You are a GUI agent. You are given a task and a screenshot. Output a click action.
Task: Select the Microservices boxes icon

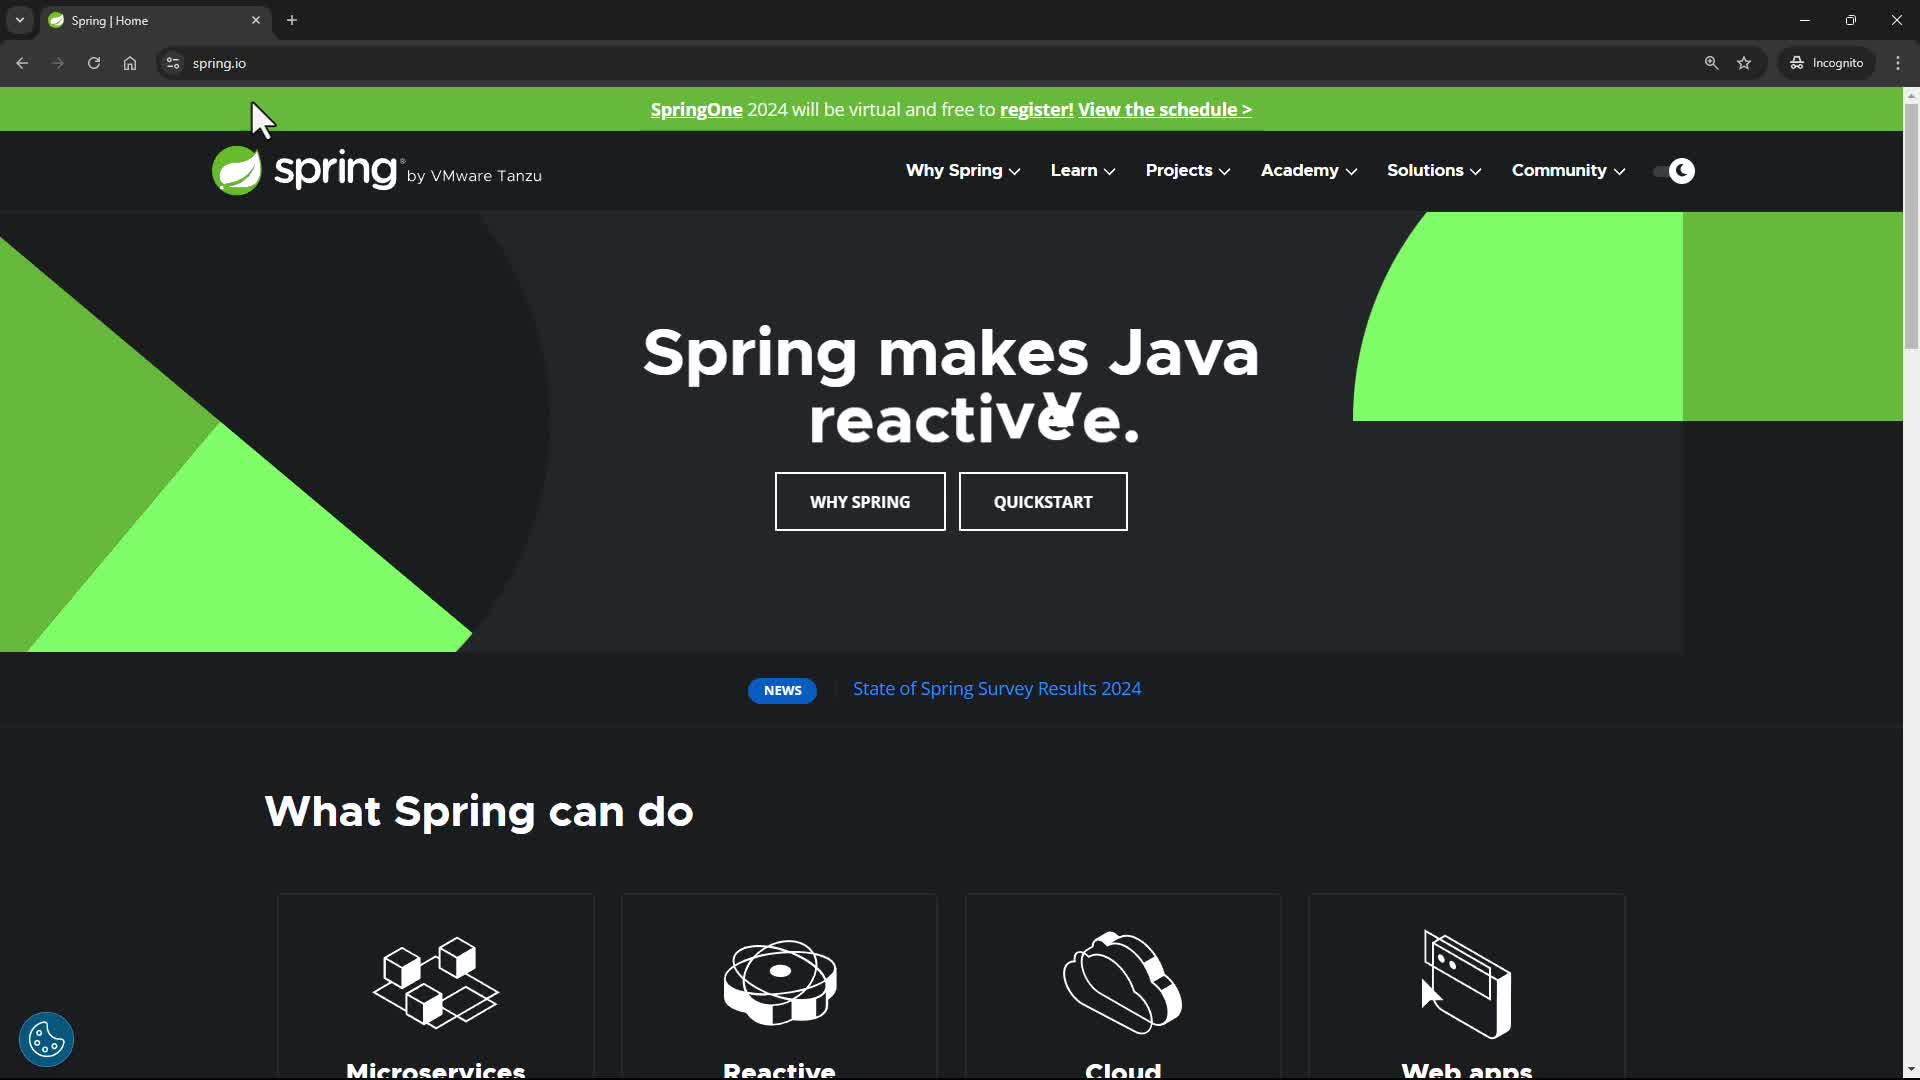(x=436, y=982)
